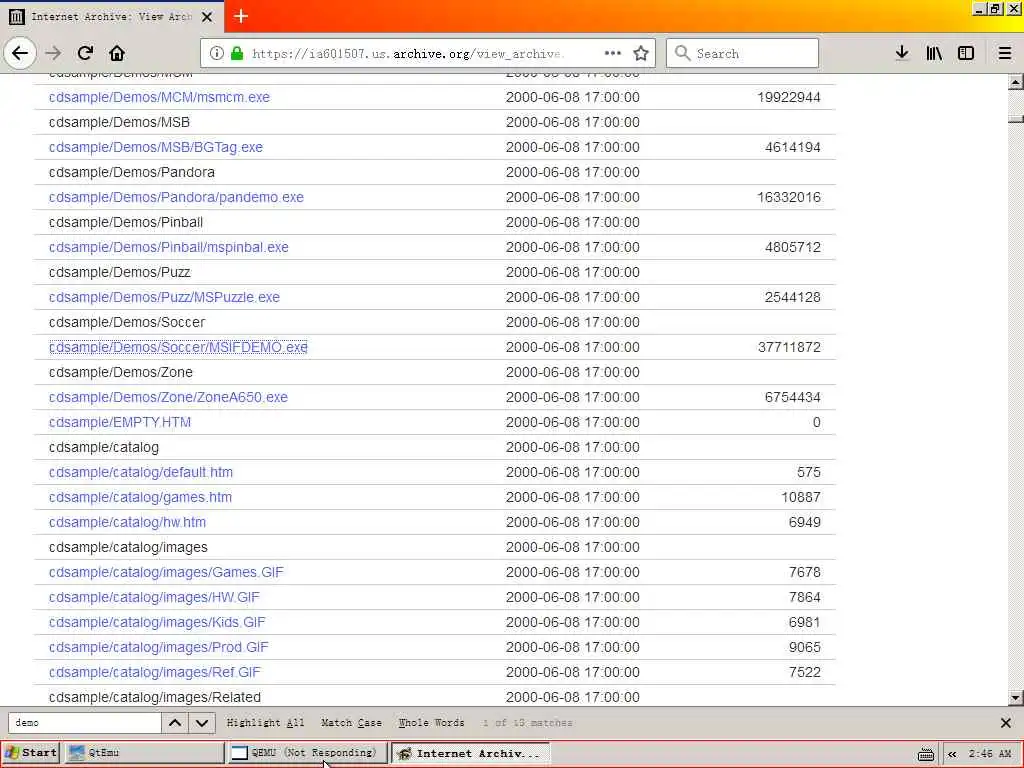Image resolution: width=1024 pixels, height=768 pixels.
Task: Open cdsample/Demos/Soccer/MSIFDEMO.exe link
Action: tap(178, 347)
